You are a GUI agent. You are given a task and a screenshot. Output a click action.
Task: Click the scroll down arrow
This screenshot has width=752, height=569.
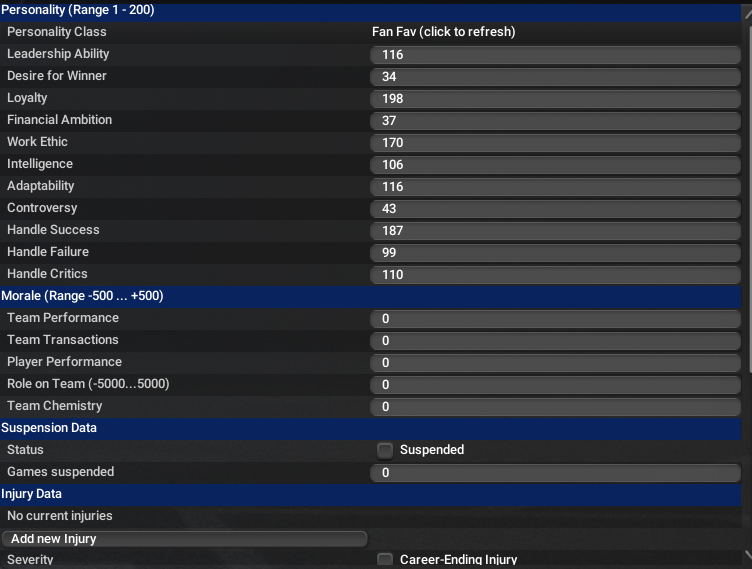click(x=747, y=554)
